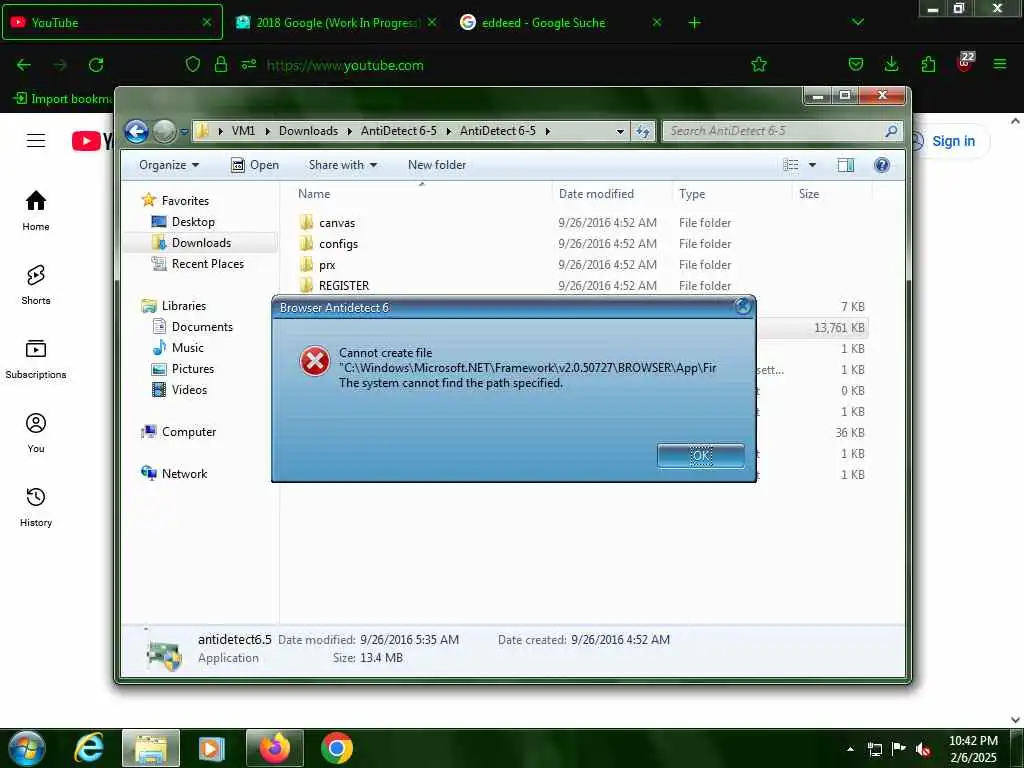Open Recent Places in navigation pane

[x=198, y=264]
